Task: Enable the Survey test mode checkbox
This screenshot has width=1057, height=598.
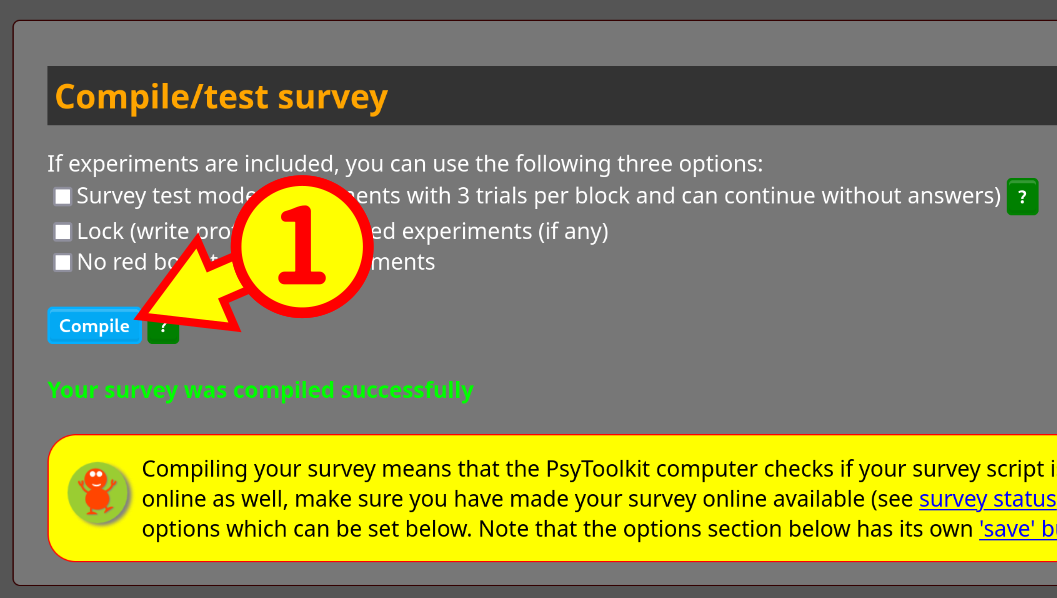Action: point(63,196)
